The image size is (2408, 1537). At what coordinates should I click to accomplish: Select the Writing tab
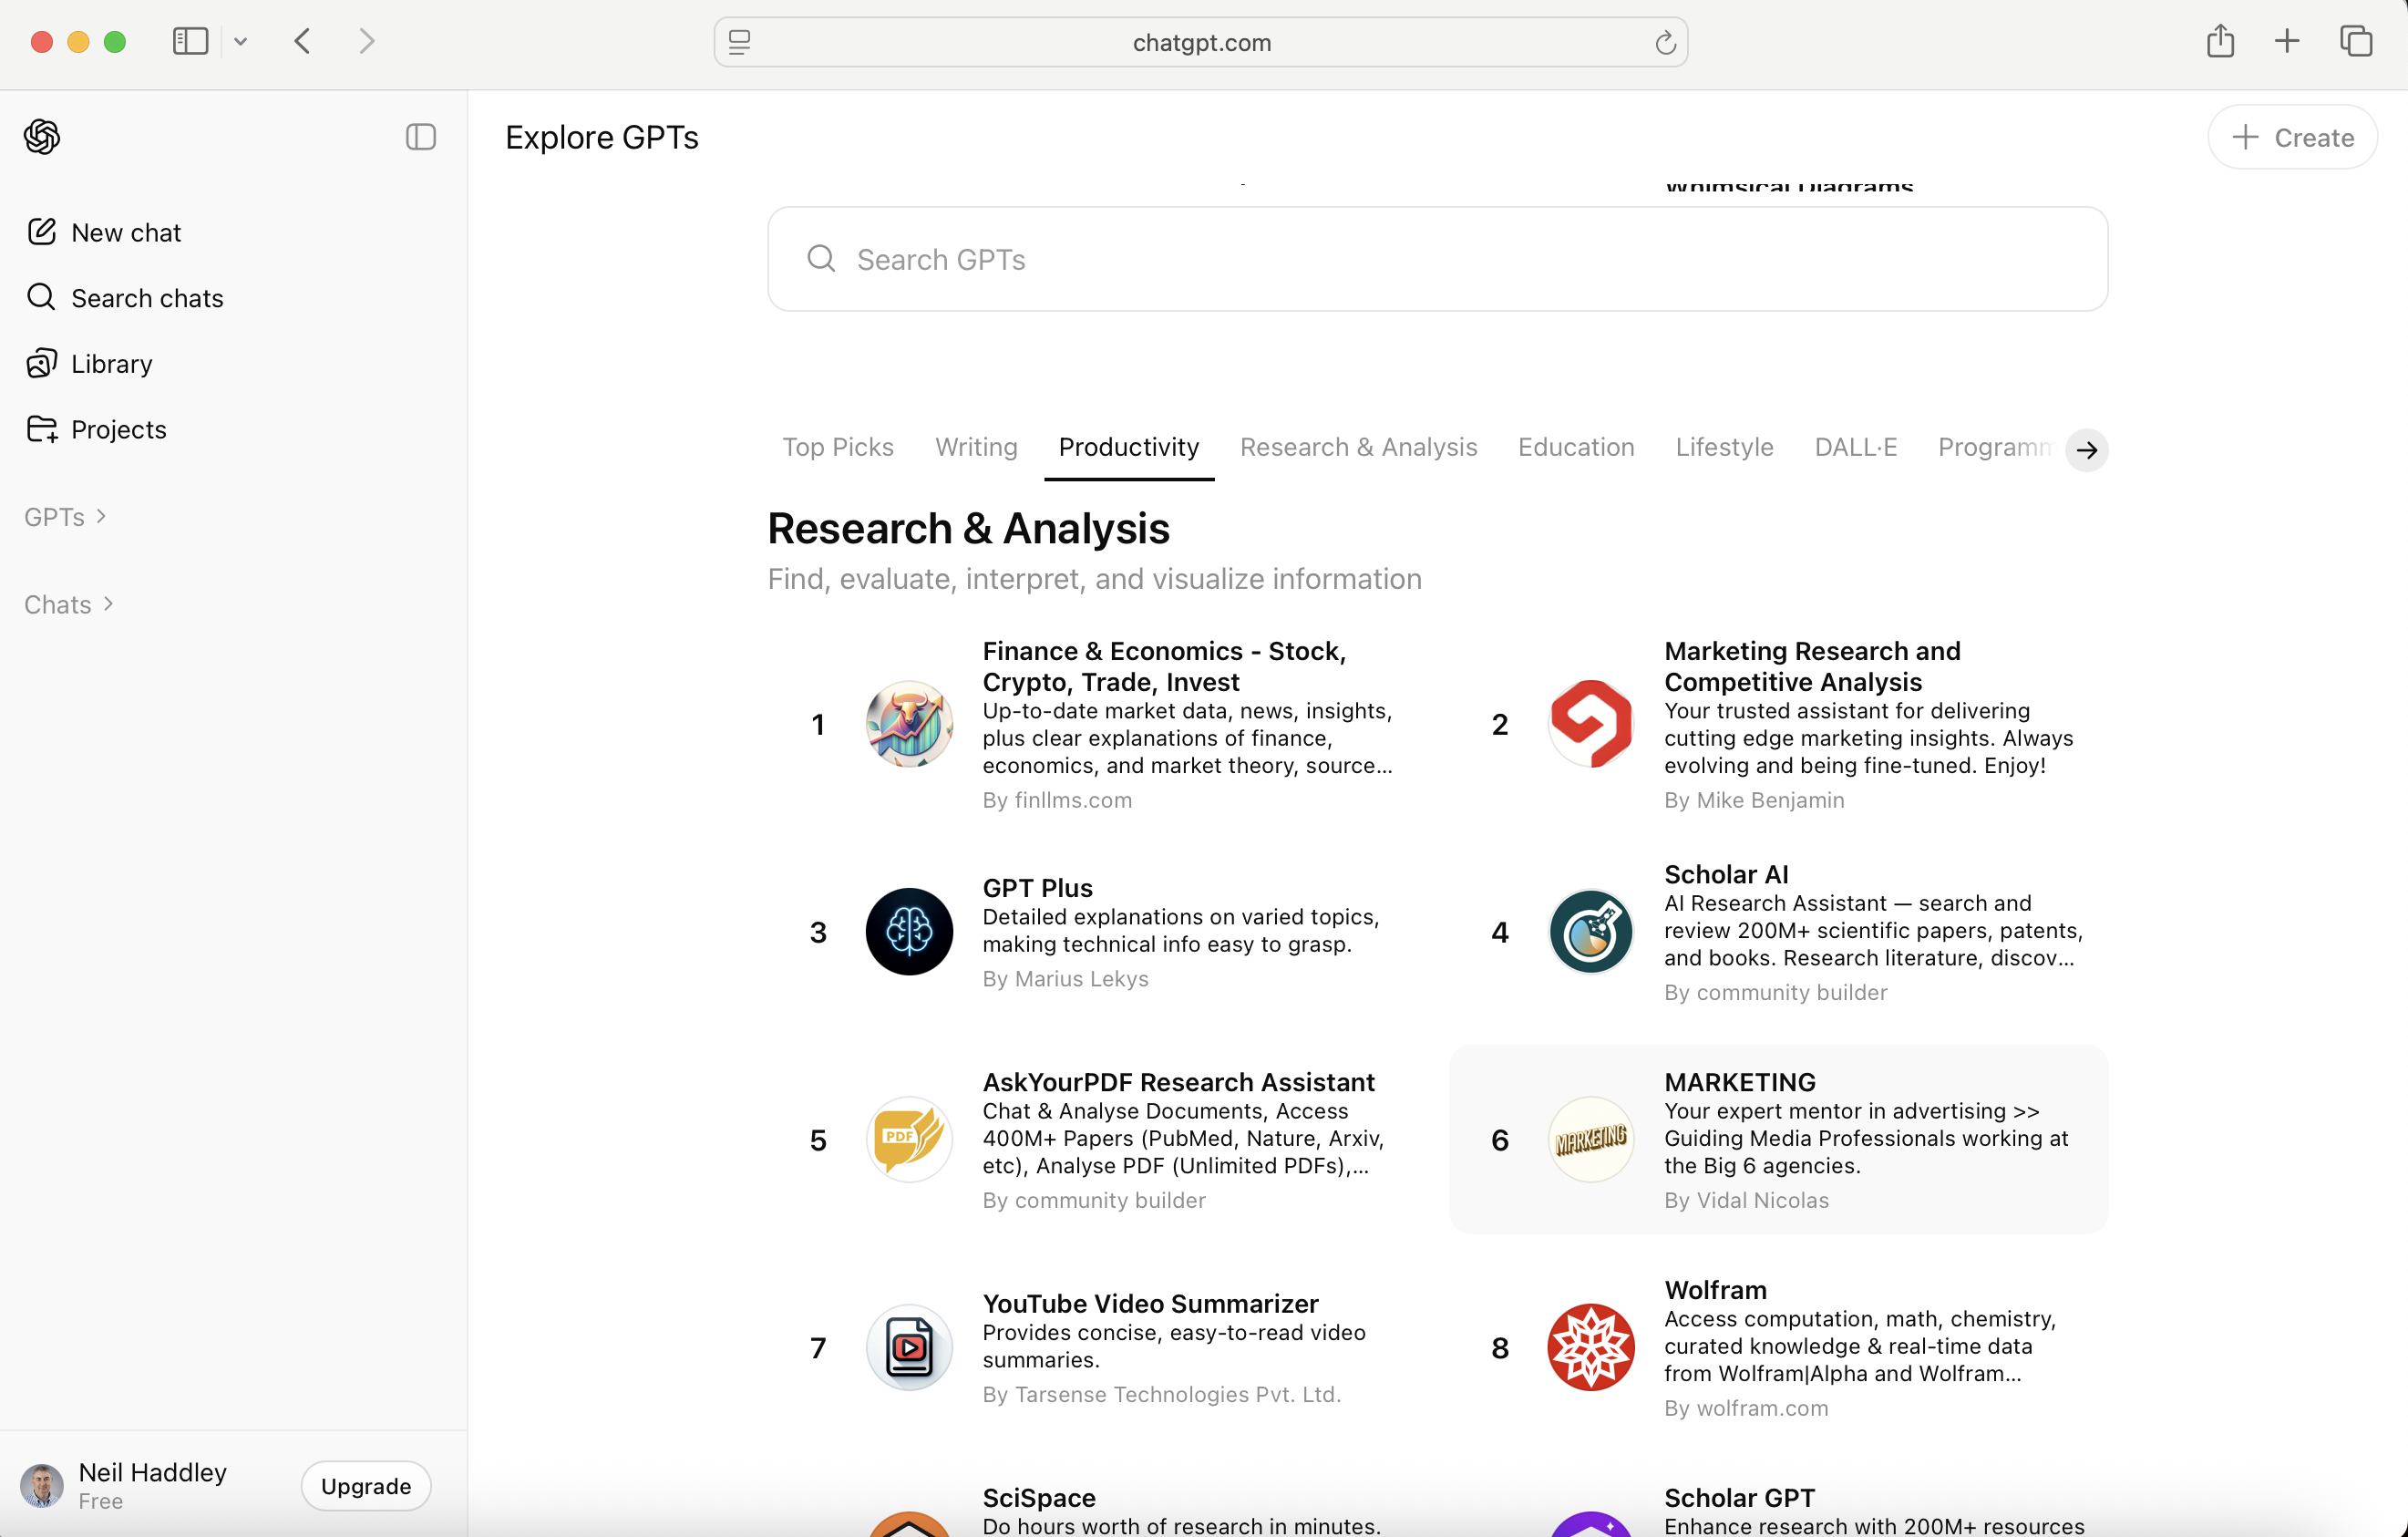pos(976,447)
